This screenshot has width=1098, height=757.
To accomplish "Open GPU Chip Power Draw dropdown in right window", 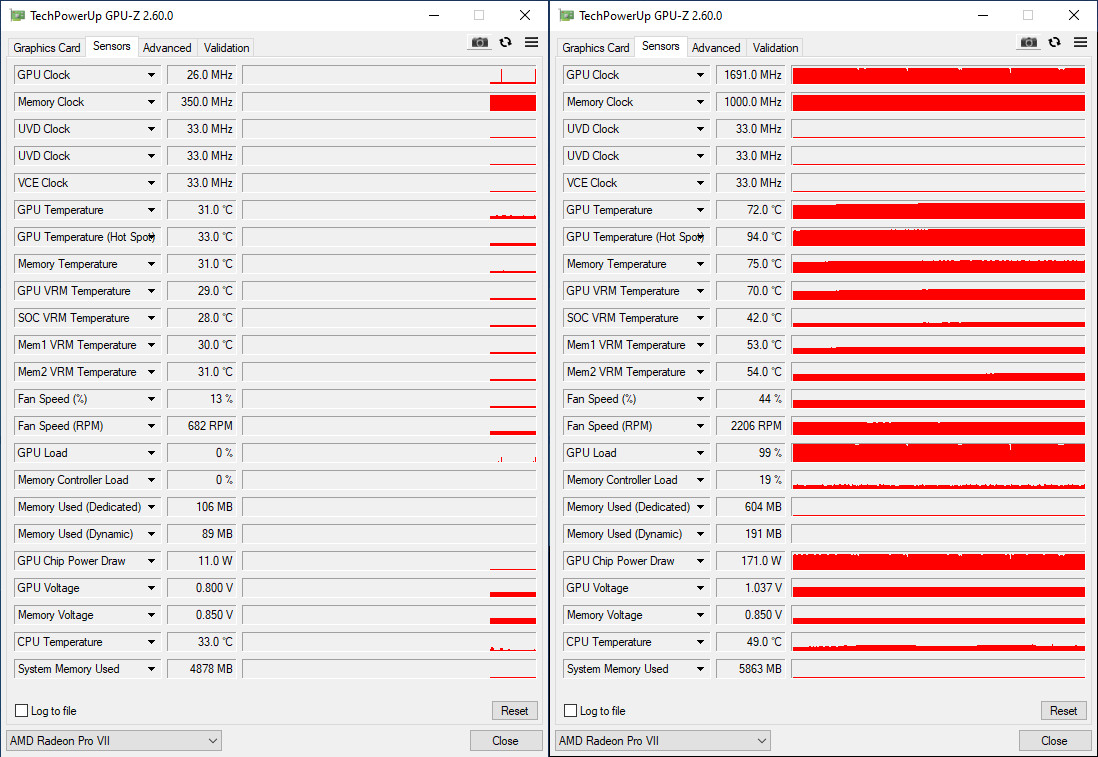I will (x=700, y=561).
